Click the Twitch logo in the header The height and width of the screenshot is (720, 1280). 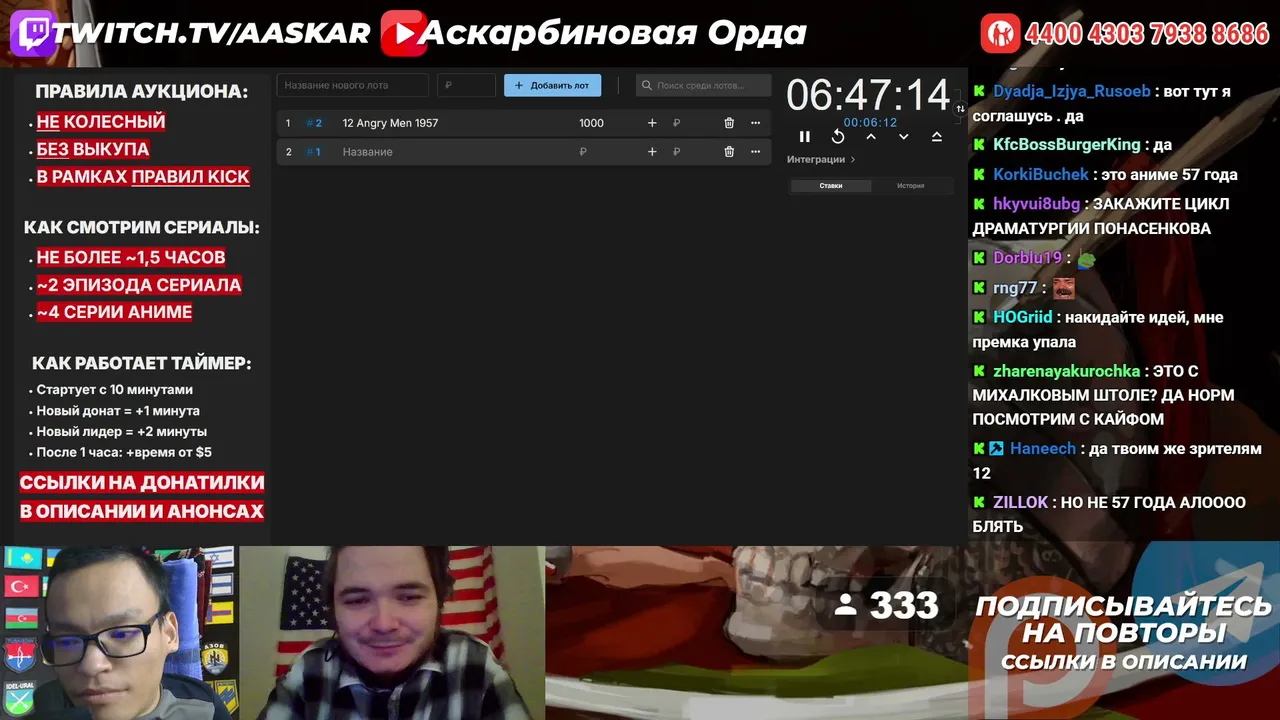coord(33,34)
